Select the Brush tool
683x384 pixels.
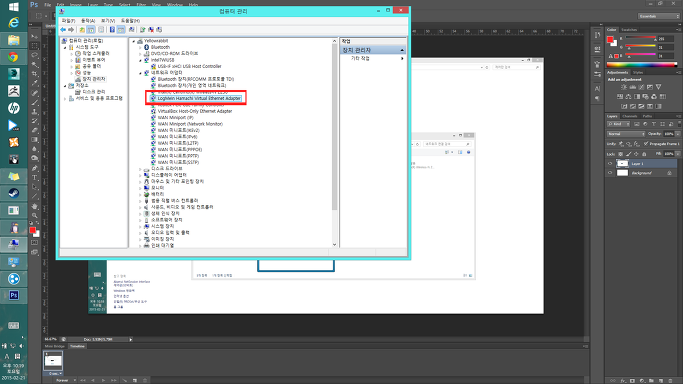34,102
